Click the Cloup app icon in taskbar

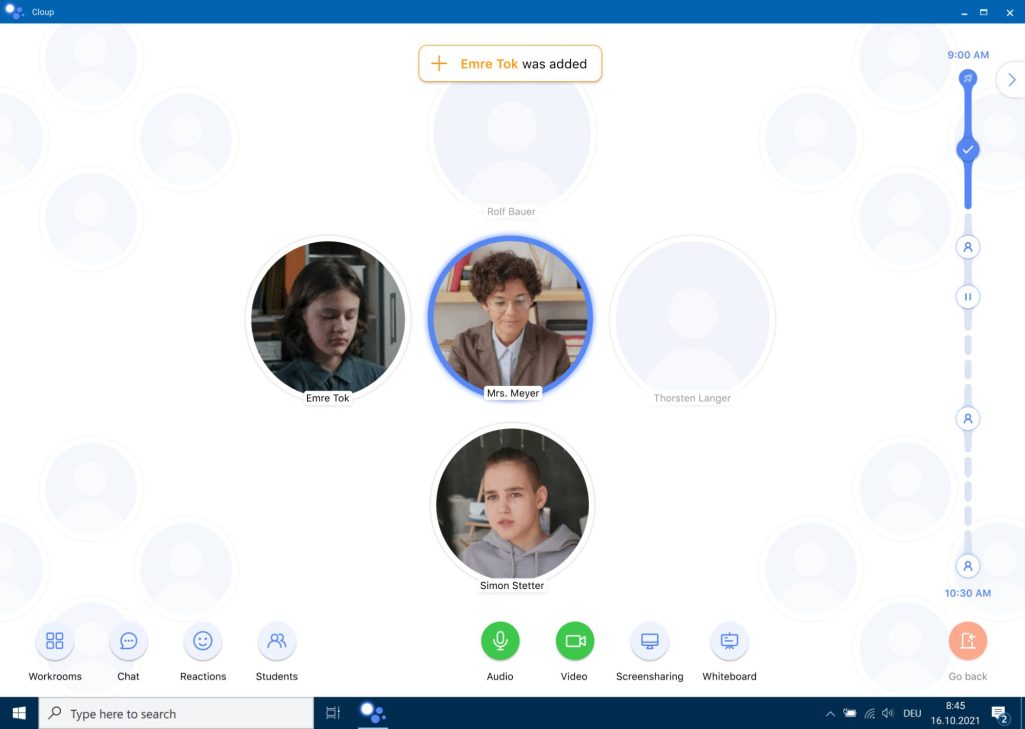pos(373,713)
